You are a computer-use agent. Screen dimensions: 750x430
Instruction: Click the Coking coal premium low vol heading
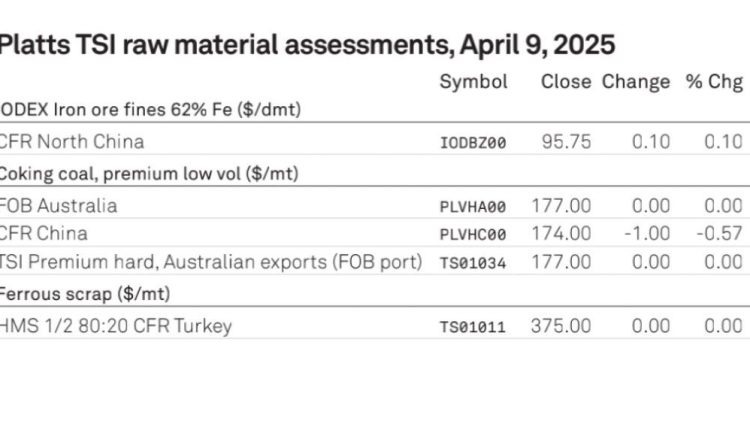tap(149, 174)
